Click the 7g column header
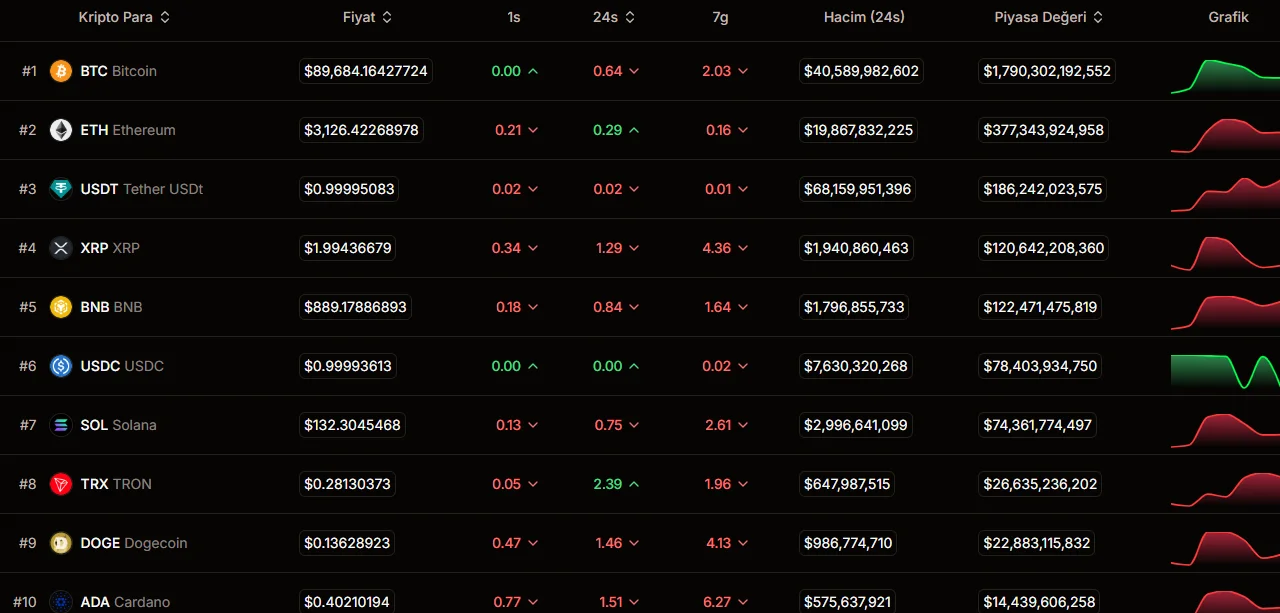The image size is (1280, 613). pyautogui.click(x=720, y=17)
